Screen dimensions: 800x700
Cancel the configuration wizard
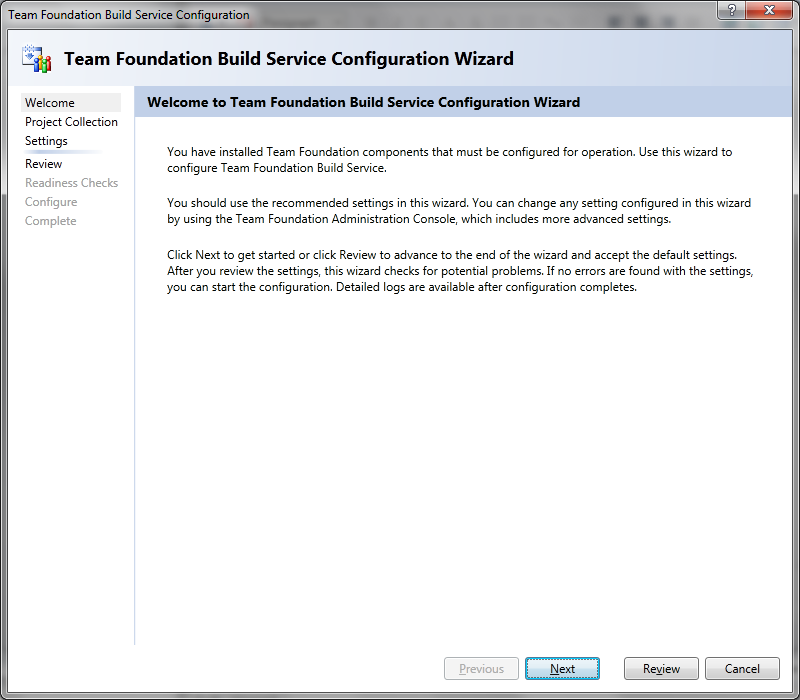742,668
